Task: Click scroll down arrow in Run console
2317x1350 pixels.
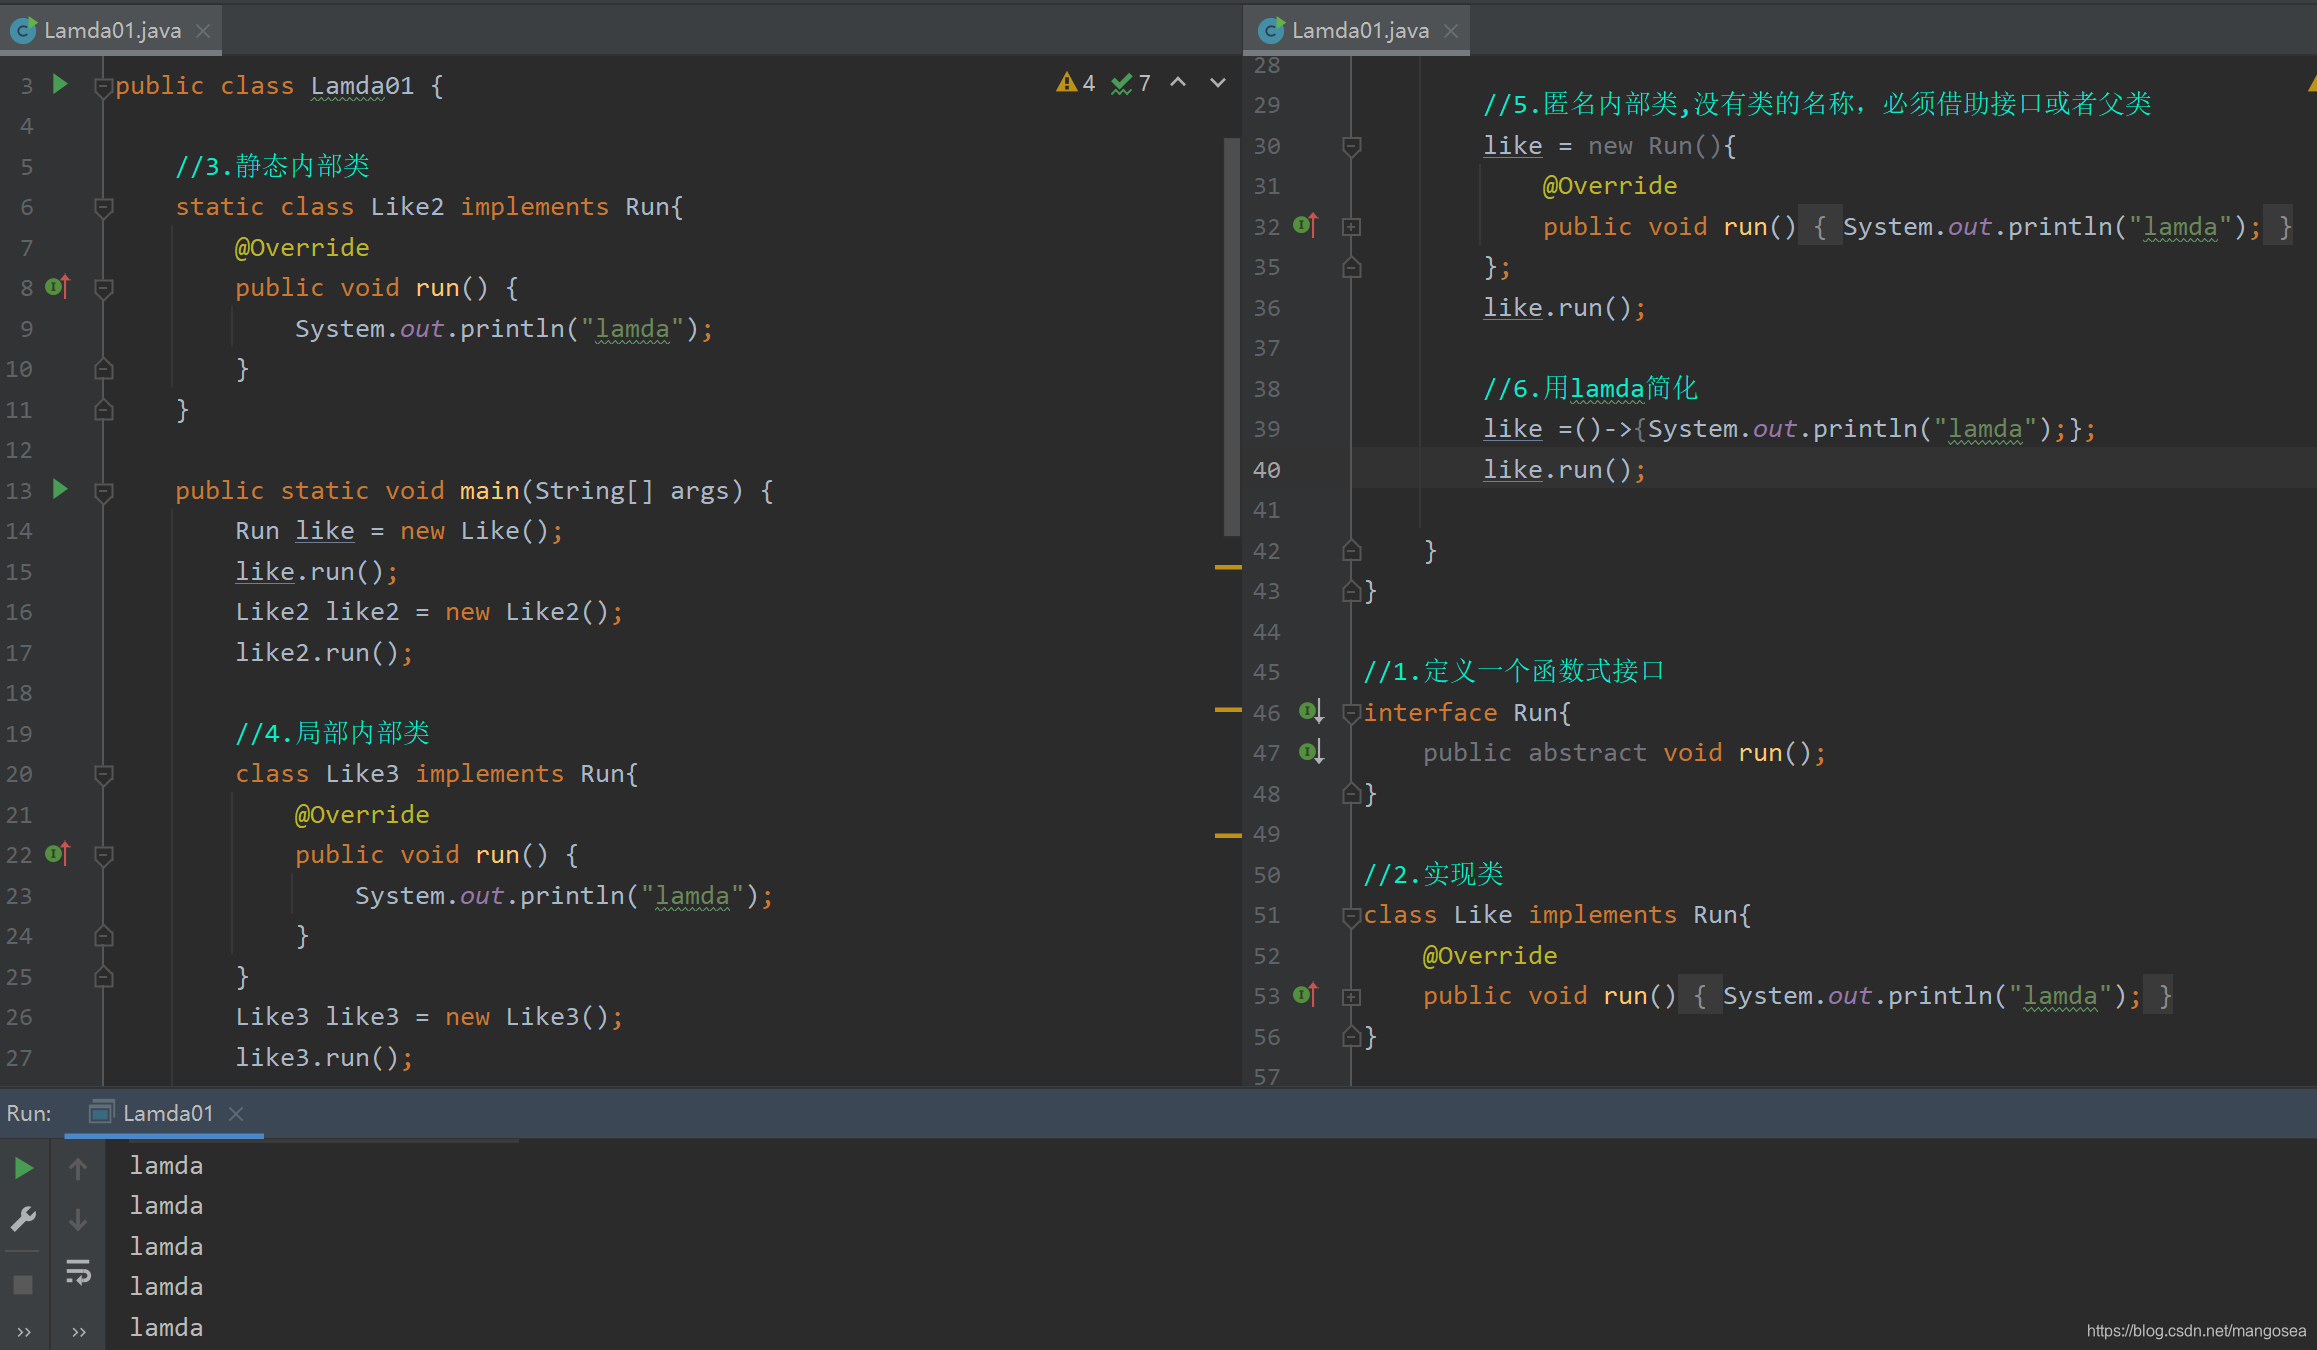Action: coord(78,1219)
